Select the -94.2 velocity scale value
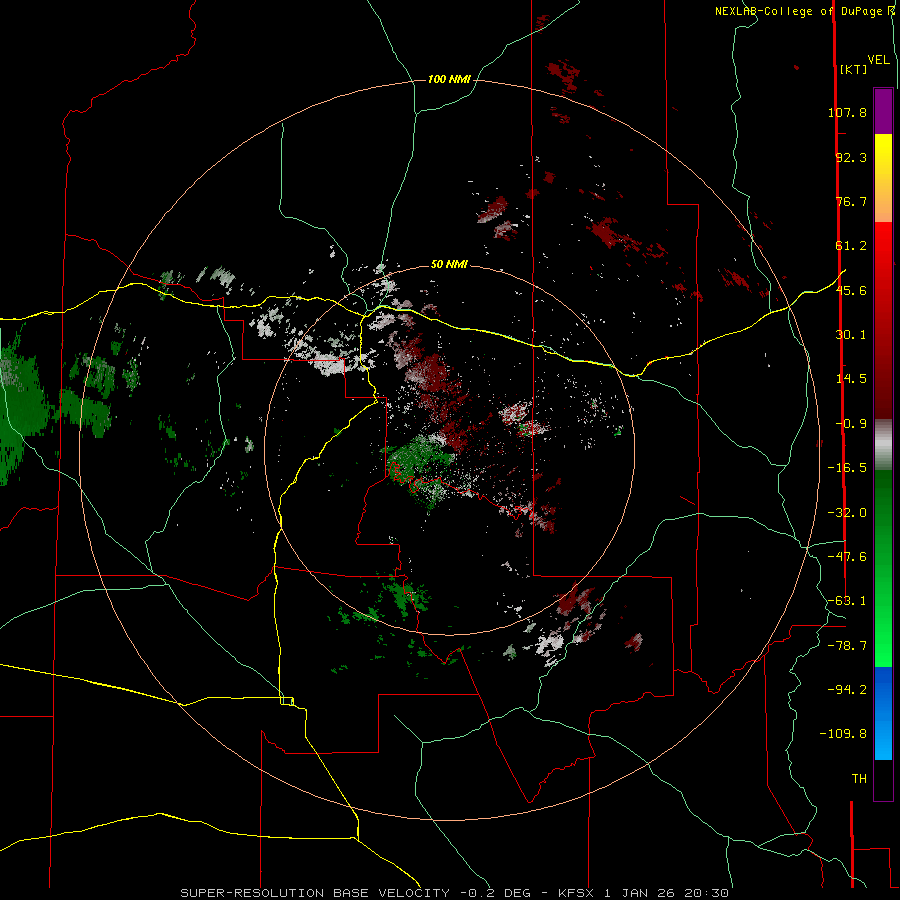900x900 pixels. (x=847, y=689)
